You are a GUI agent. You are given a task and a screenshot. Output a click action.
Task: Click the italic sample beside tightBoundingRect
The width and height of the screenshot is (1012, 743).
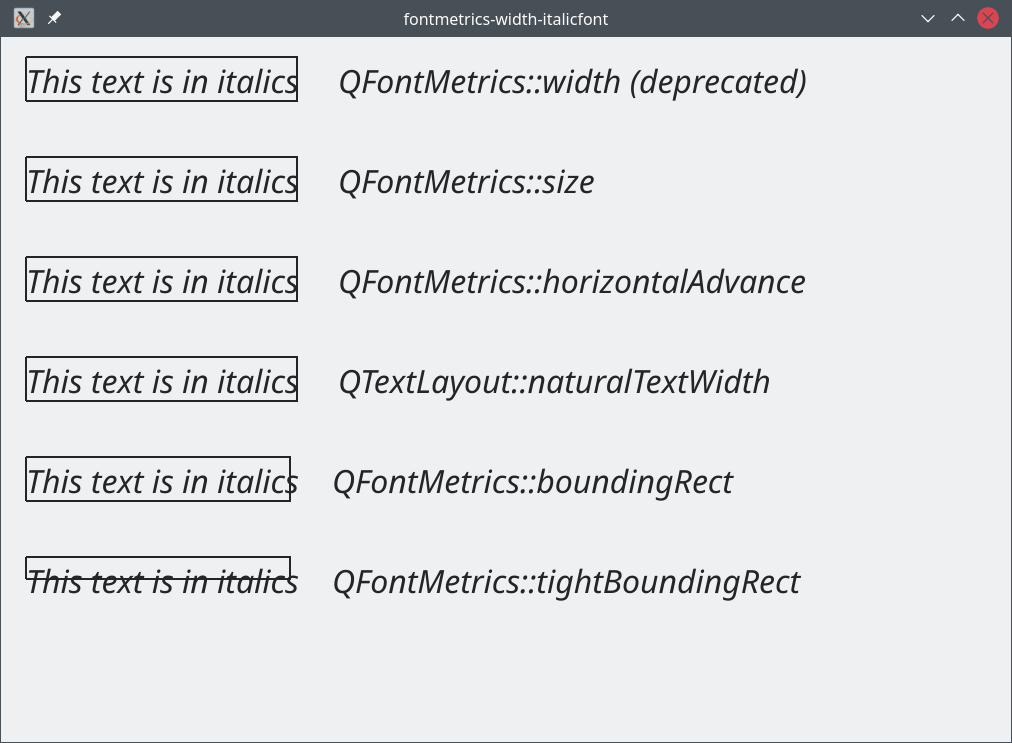161,581
